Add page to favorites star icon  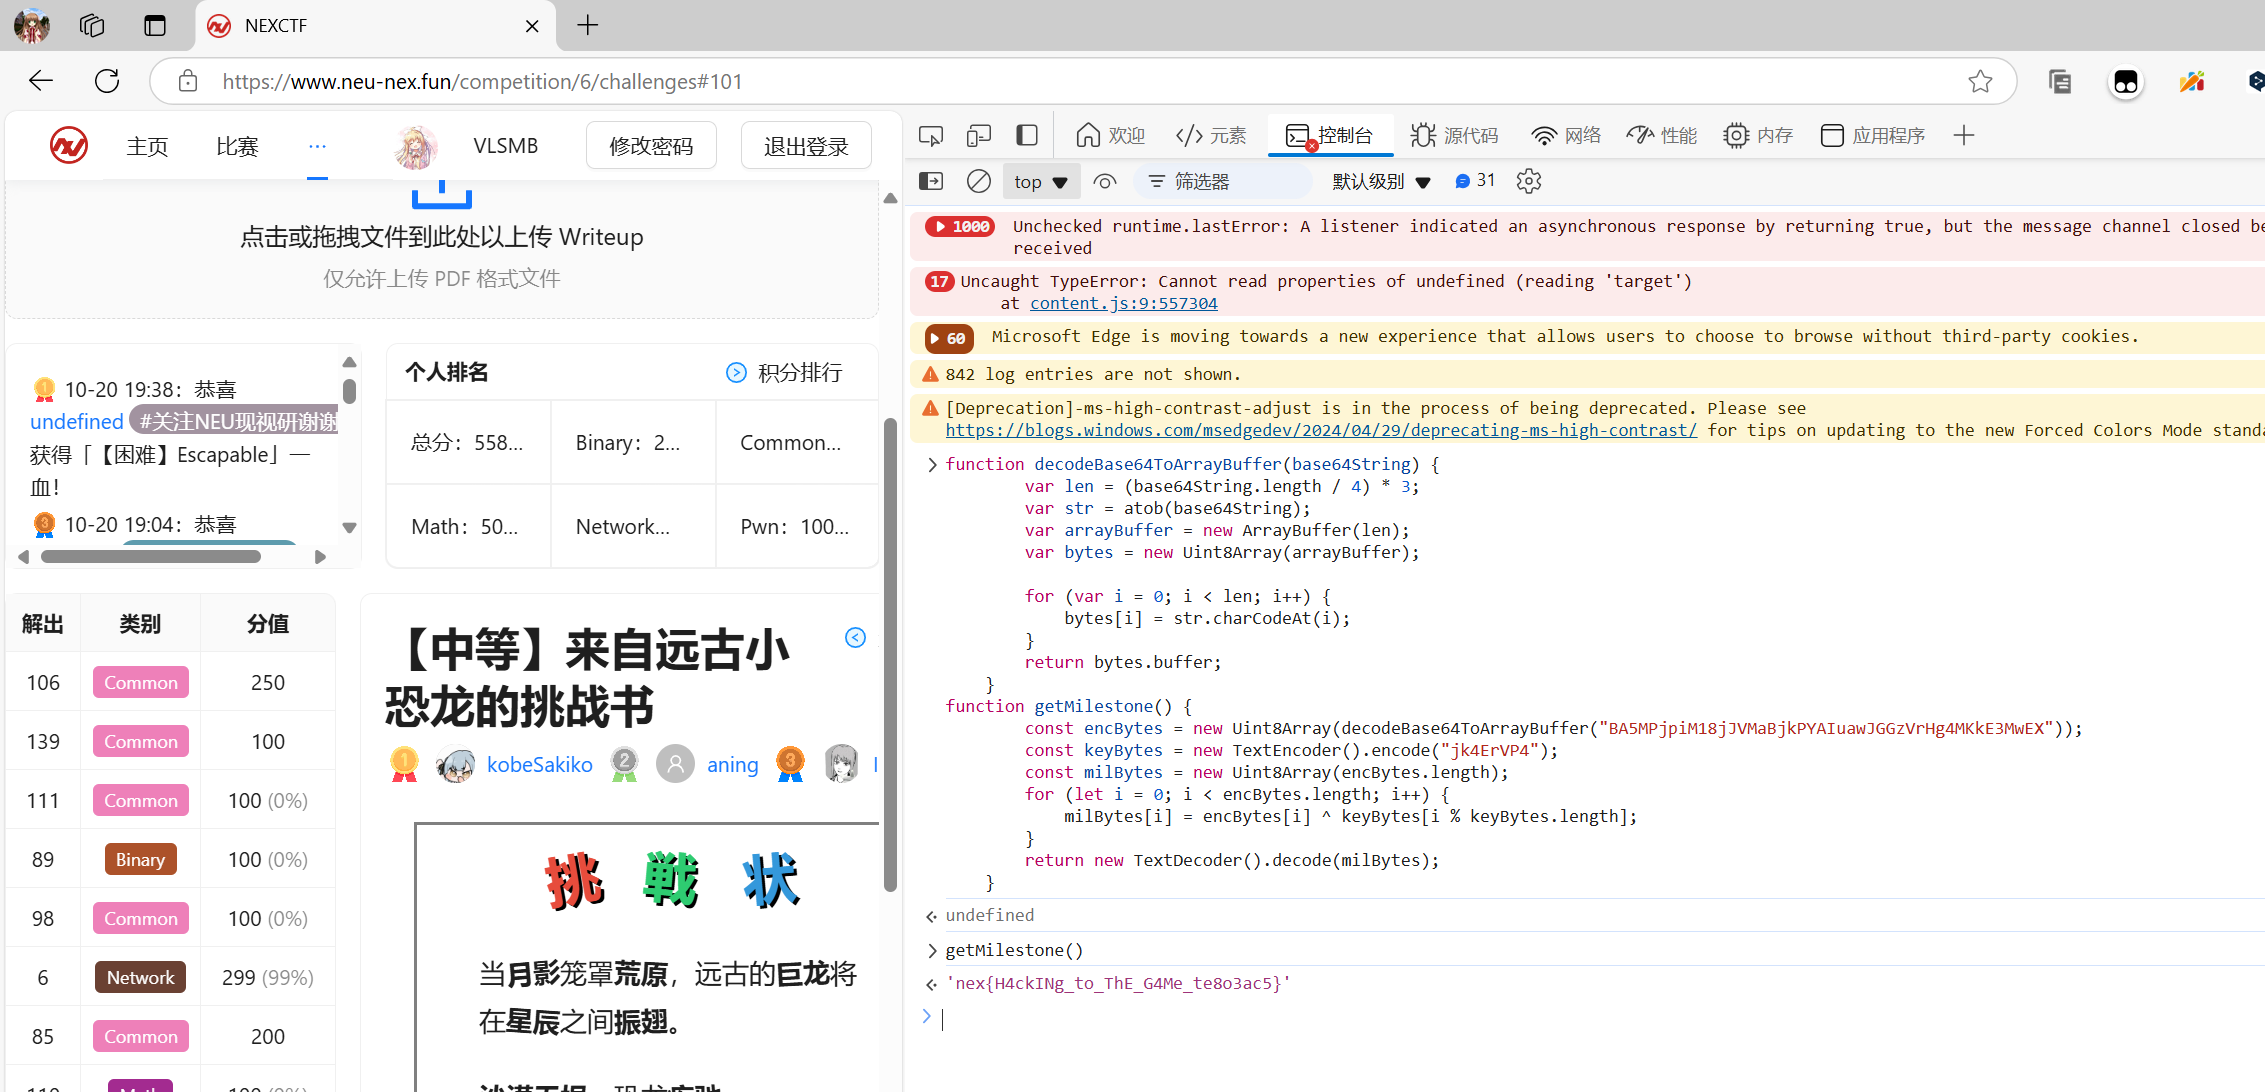tap(1980, 81)
